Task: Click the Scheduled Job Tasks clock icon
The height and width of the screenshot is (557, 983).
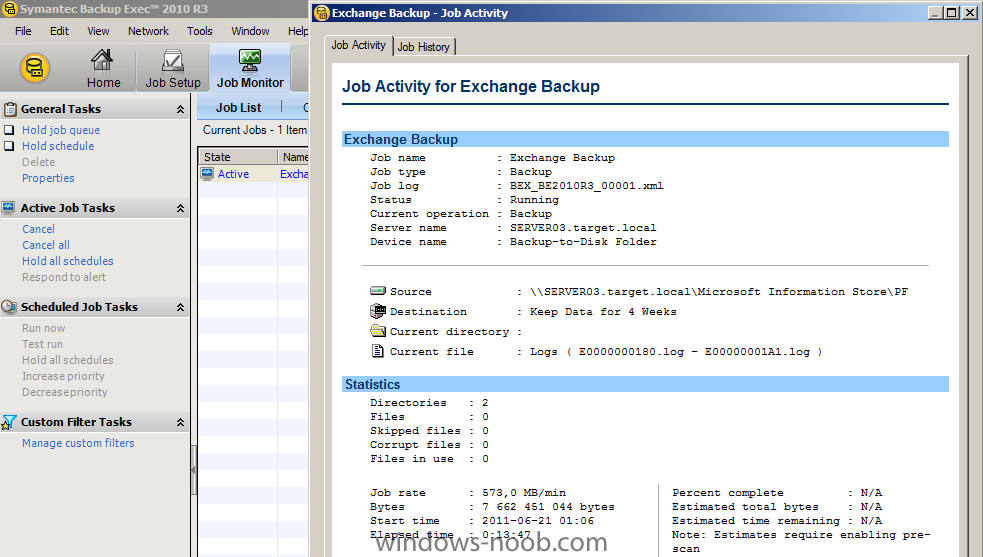Action: click(x=9, y=307)
